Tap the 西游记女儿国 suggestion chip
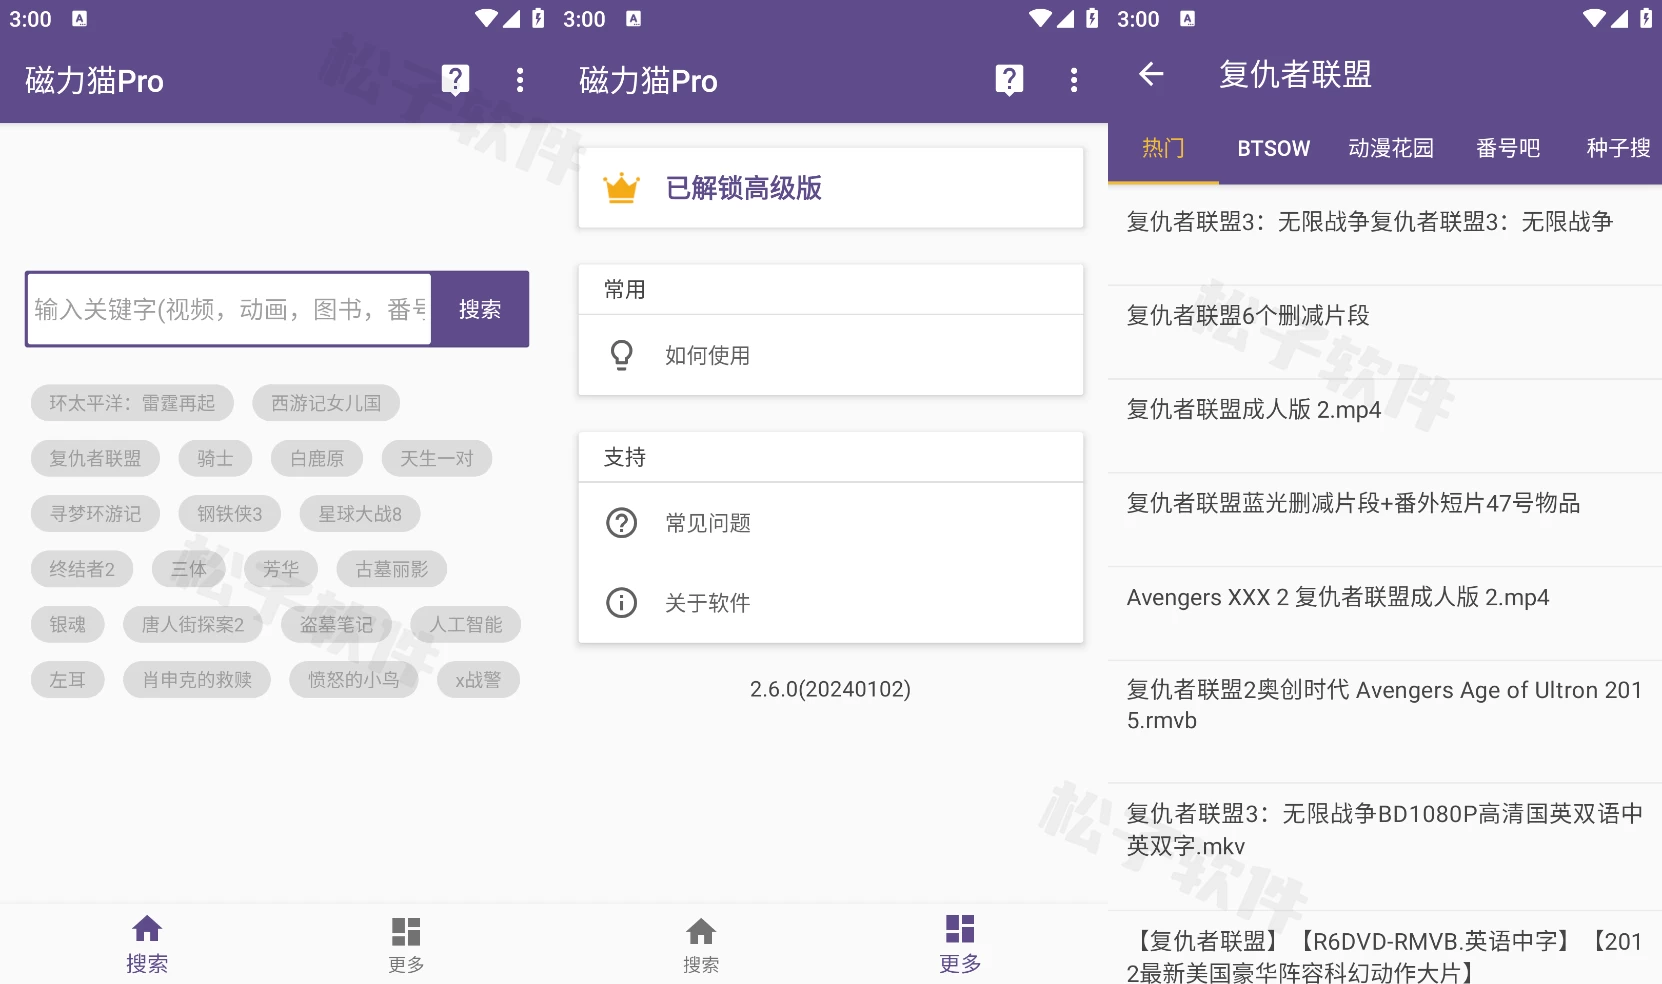Image resolution: width=1662 pixels, height=984 pixels. click(x=326, y=403)
